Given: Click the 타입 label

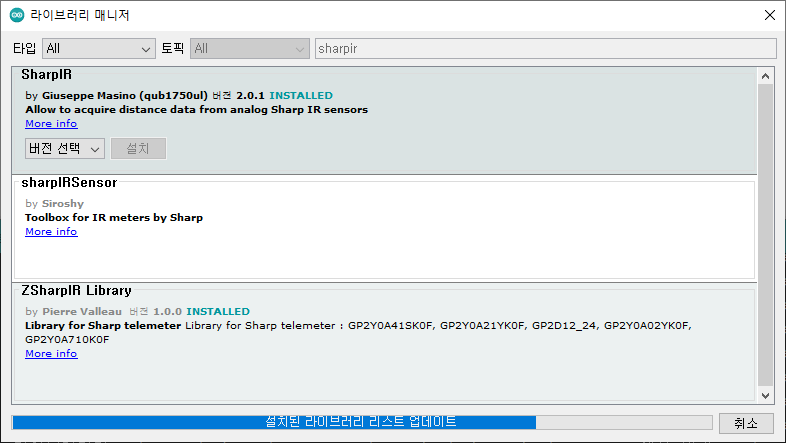Looking at the screenshot, I should click(24, 49).
